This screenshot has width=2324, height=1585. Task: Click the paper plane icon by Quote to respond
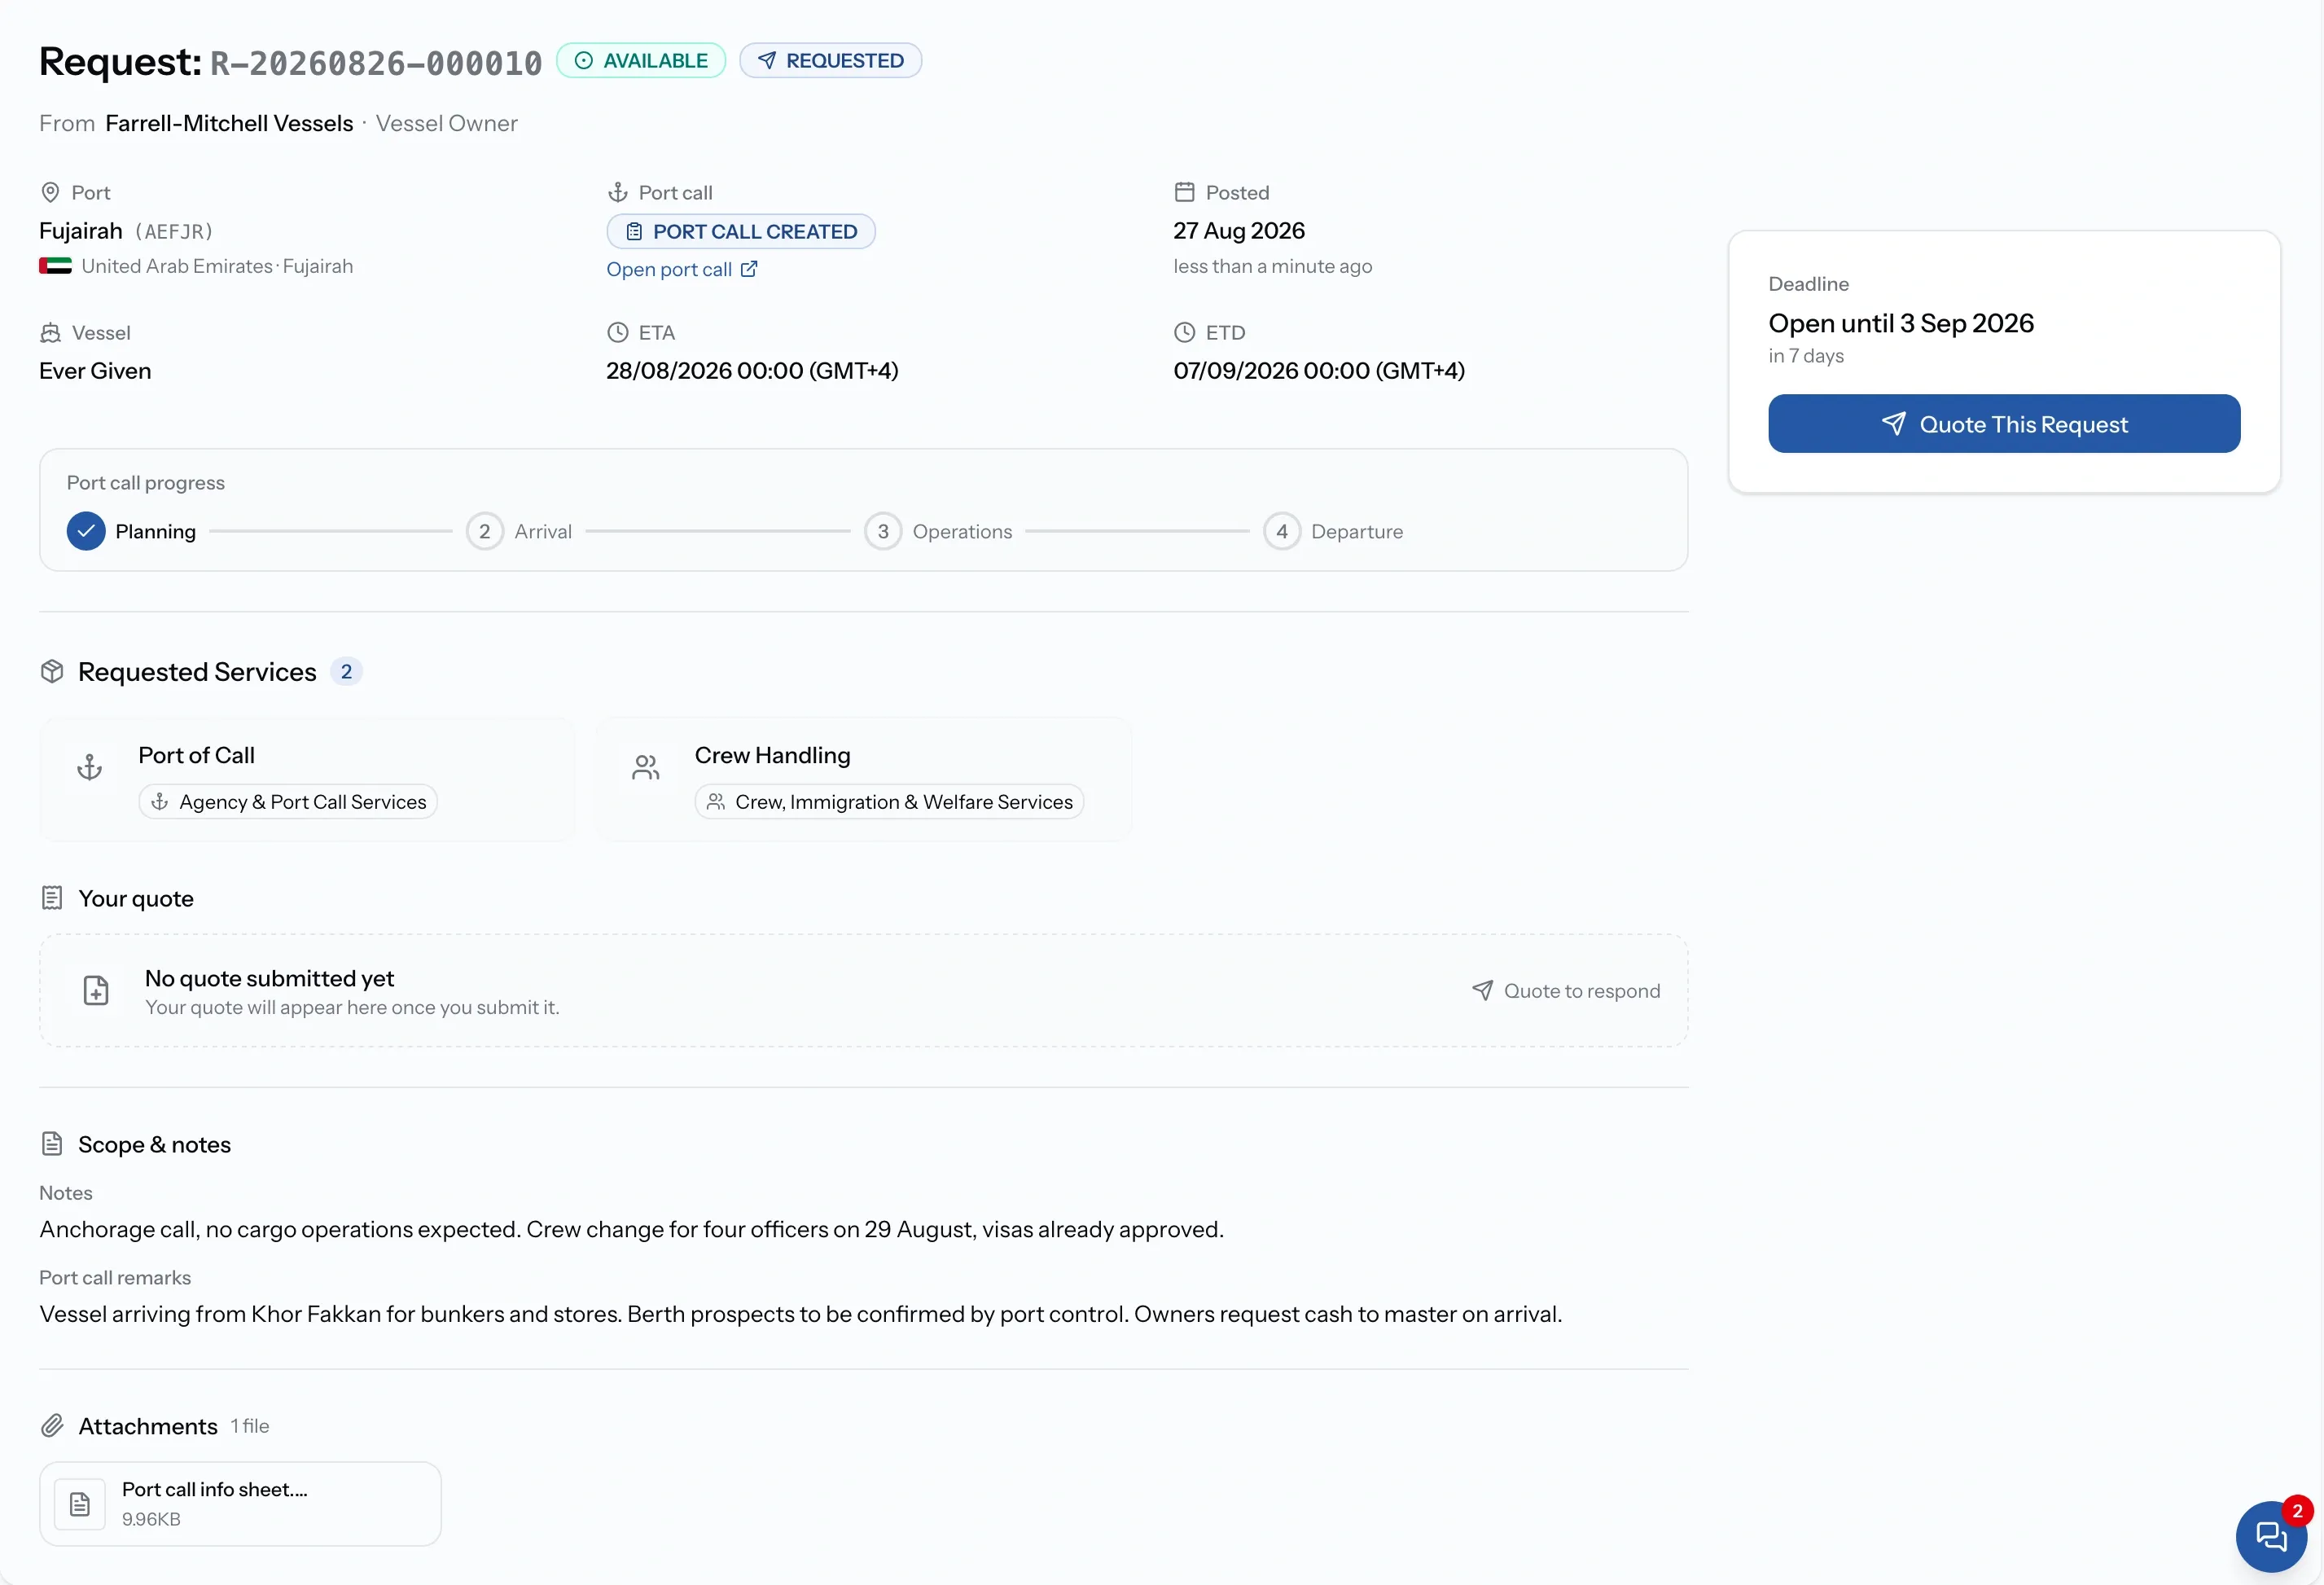pos(1483,990)
